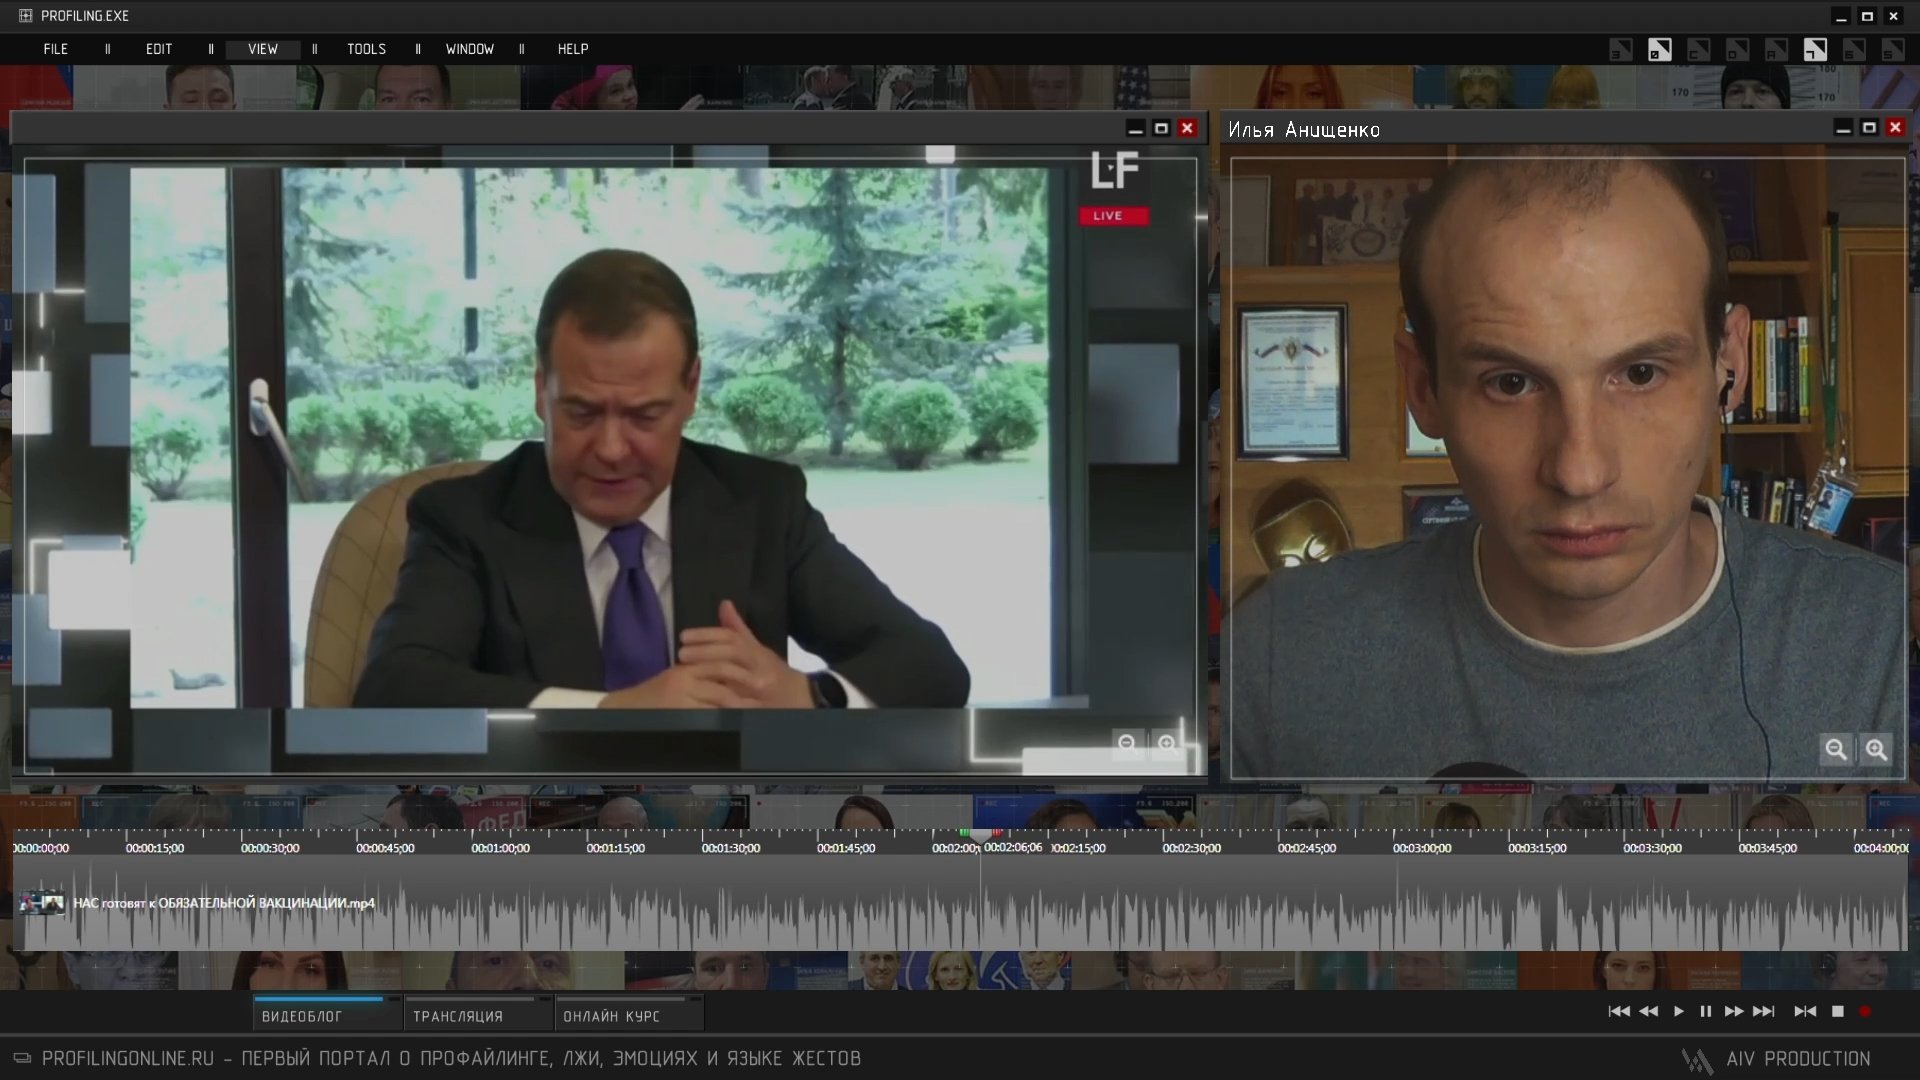Viewport: 1920px width, 1080px height.
Task: Zoom out on Илья Анищенко webcam window
Action: coord(1835,749)
